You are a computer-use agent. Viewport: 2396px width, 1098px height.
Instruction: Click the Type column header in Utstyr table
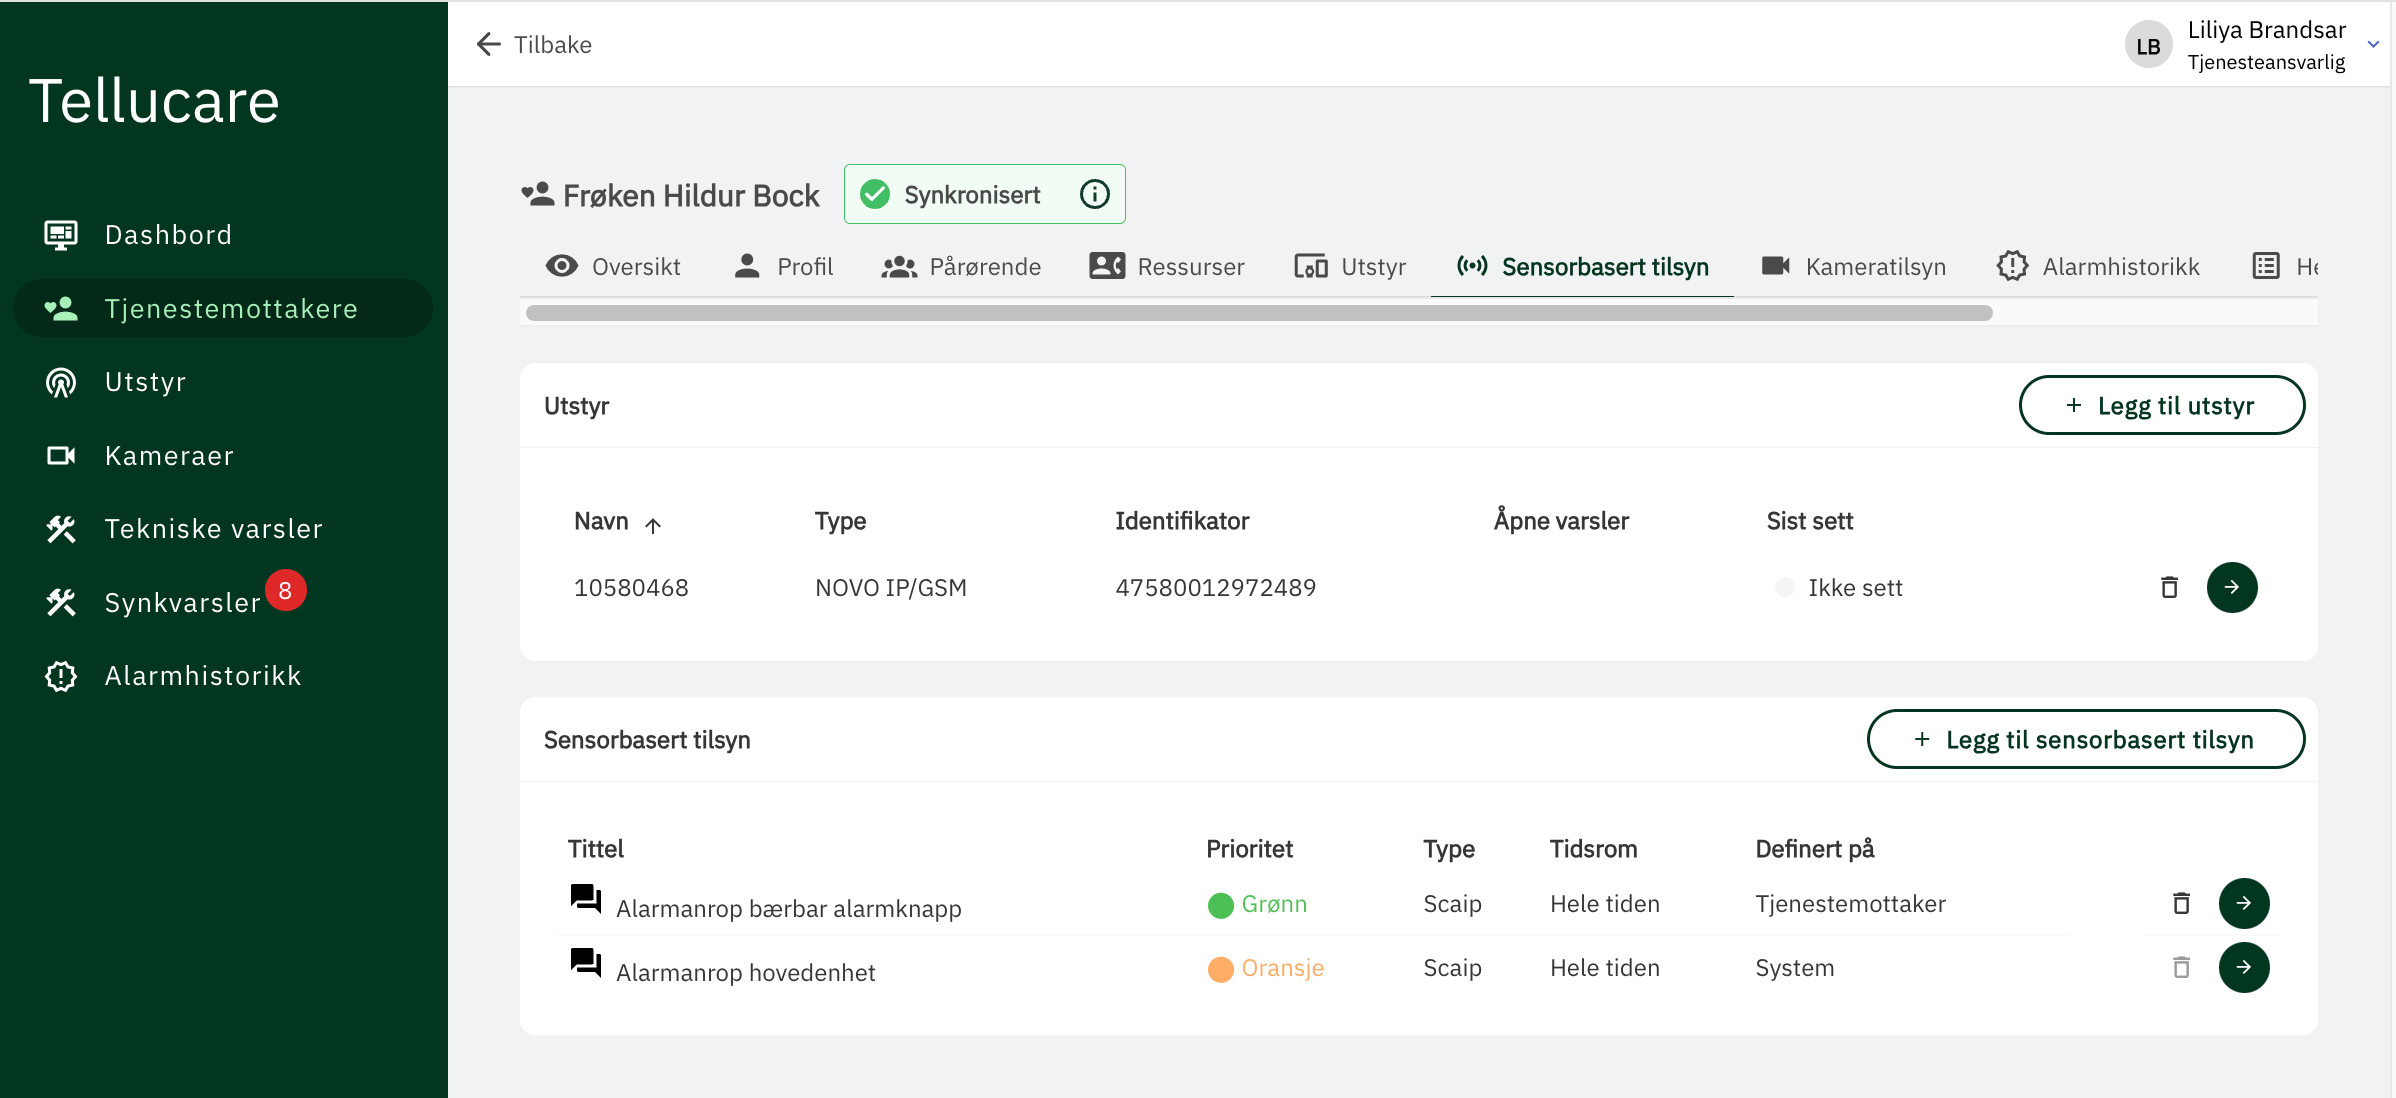click(840, 521)
